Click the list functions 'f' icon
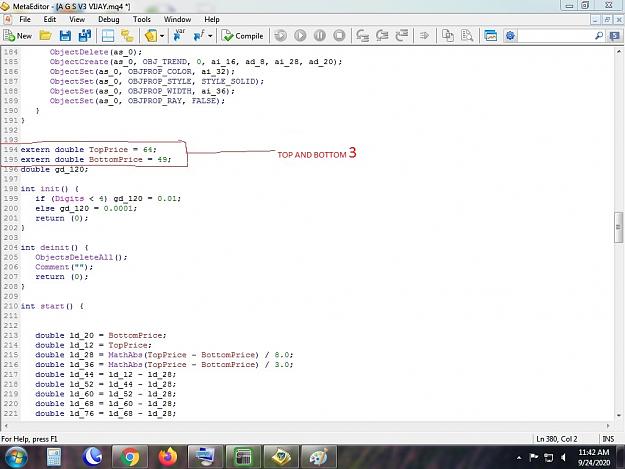 click(199, 35)
